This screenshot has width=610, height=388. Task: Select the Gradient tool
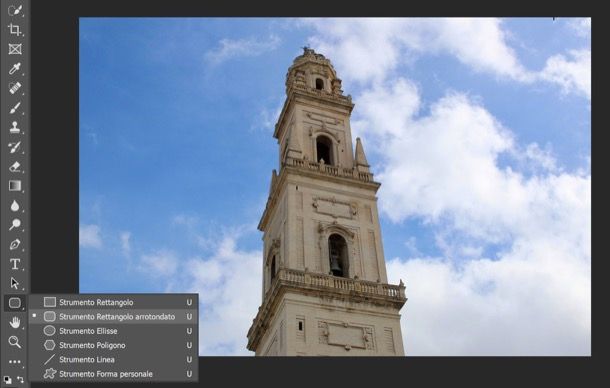[15, 186]
